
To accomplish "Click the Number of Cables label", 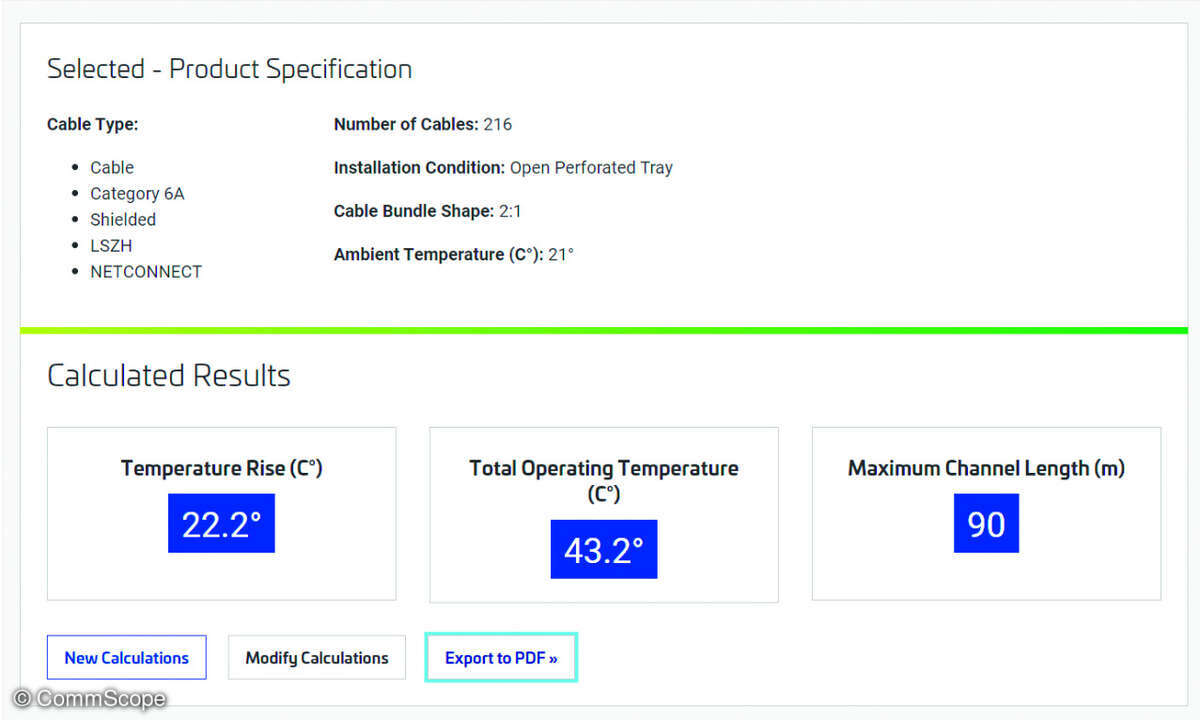I will 405,125.
